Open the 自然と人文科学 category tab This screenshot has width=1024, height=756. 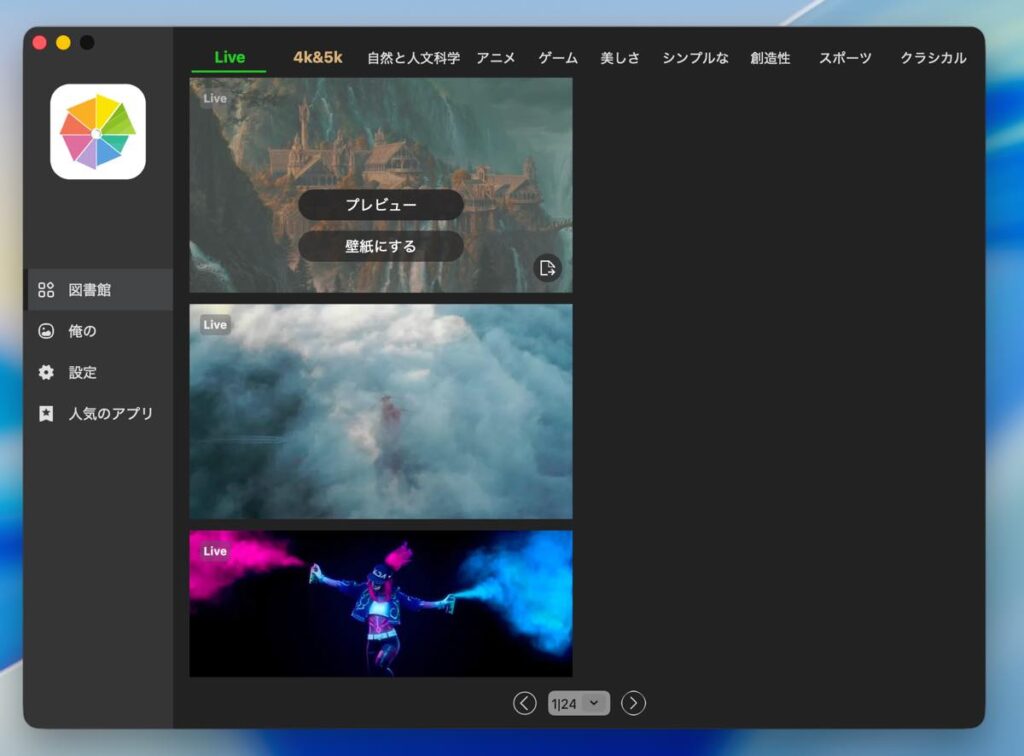[x=413, y=58]
